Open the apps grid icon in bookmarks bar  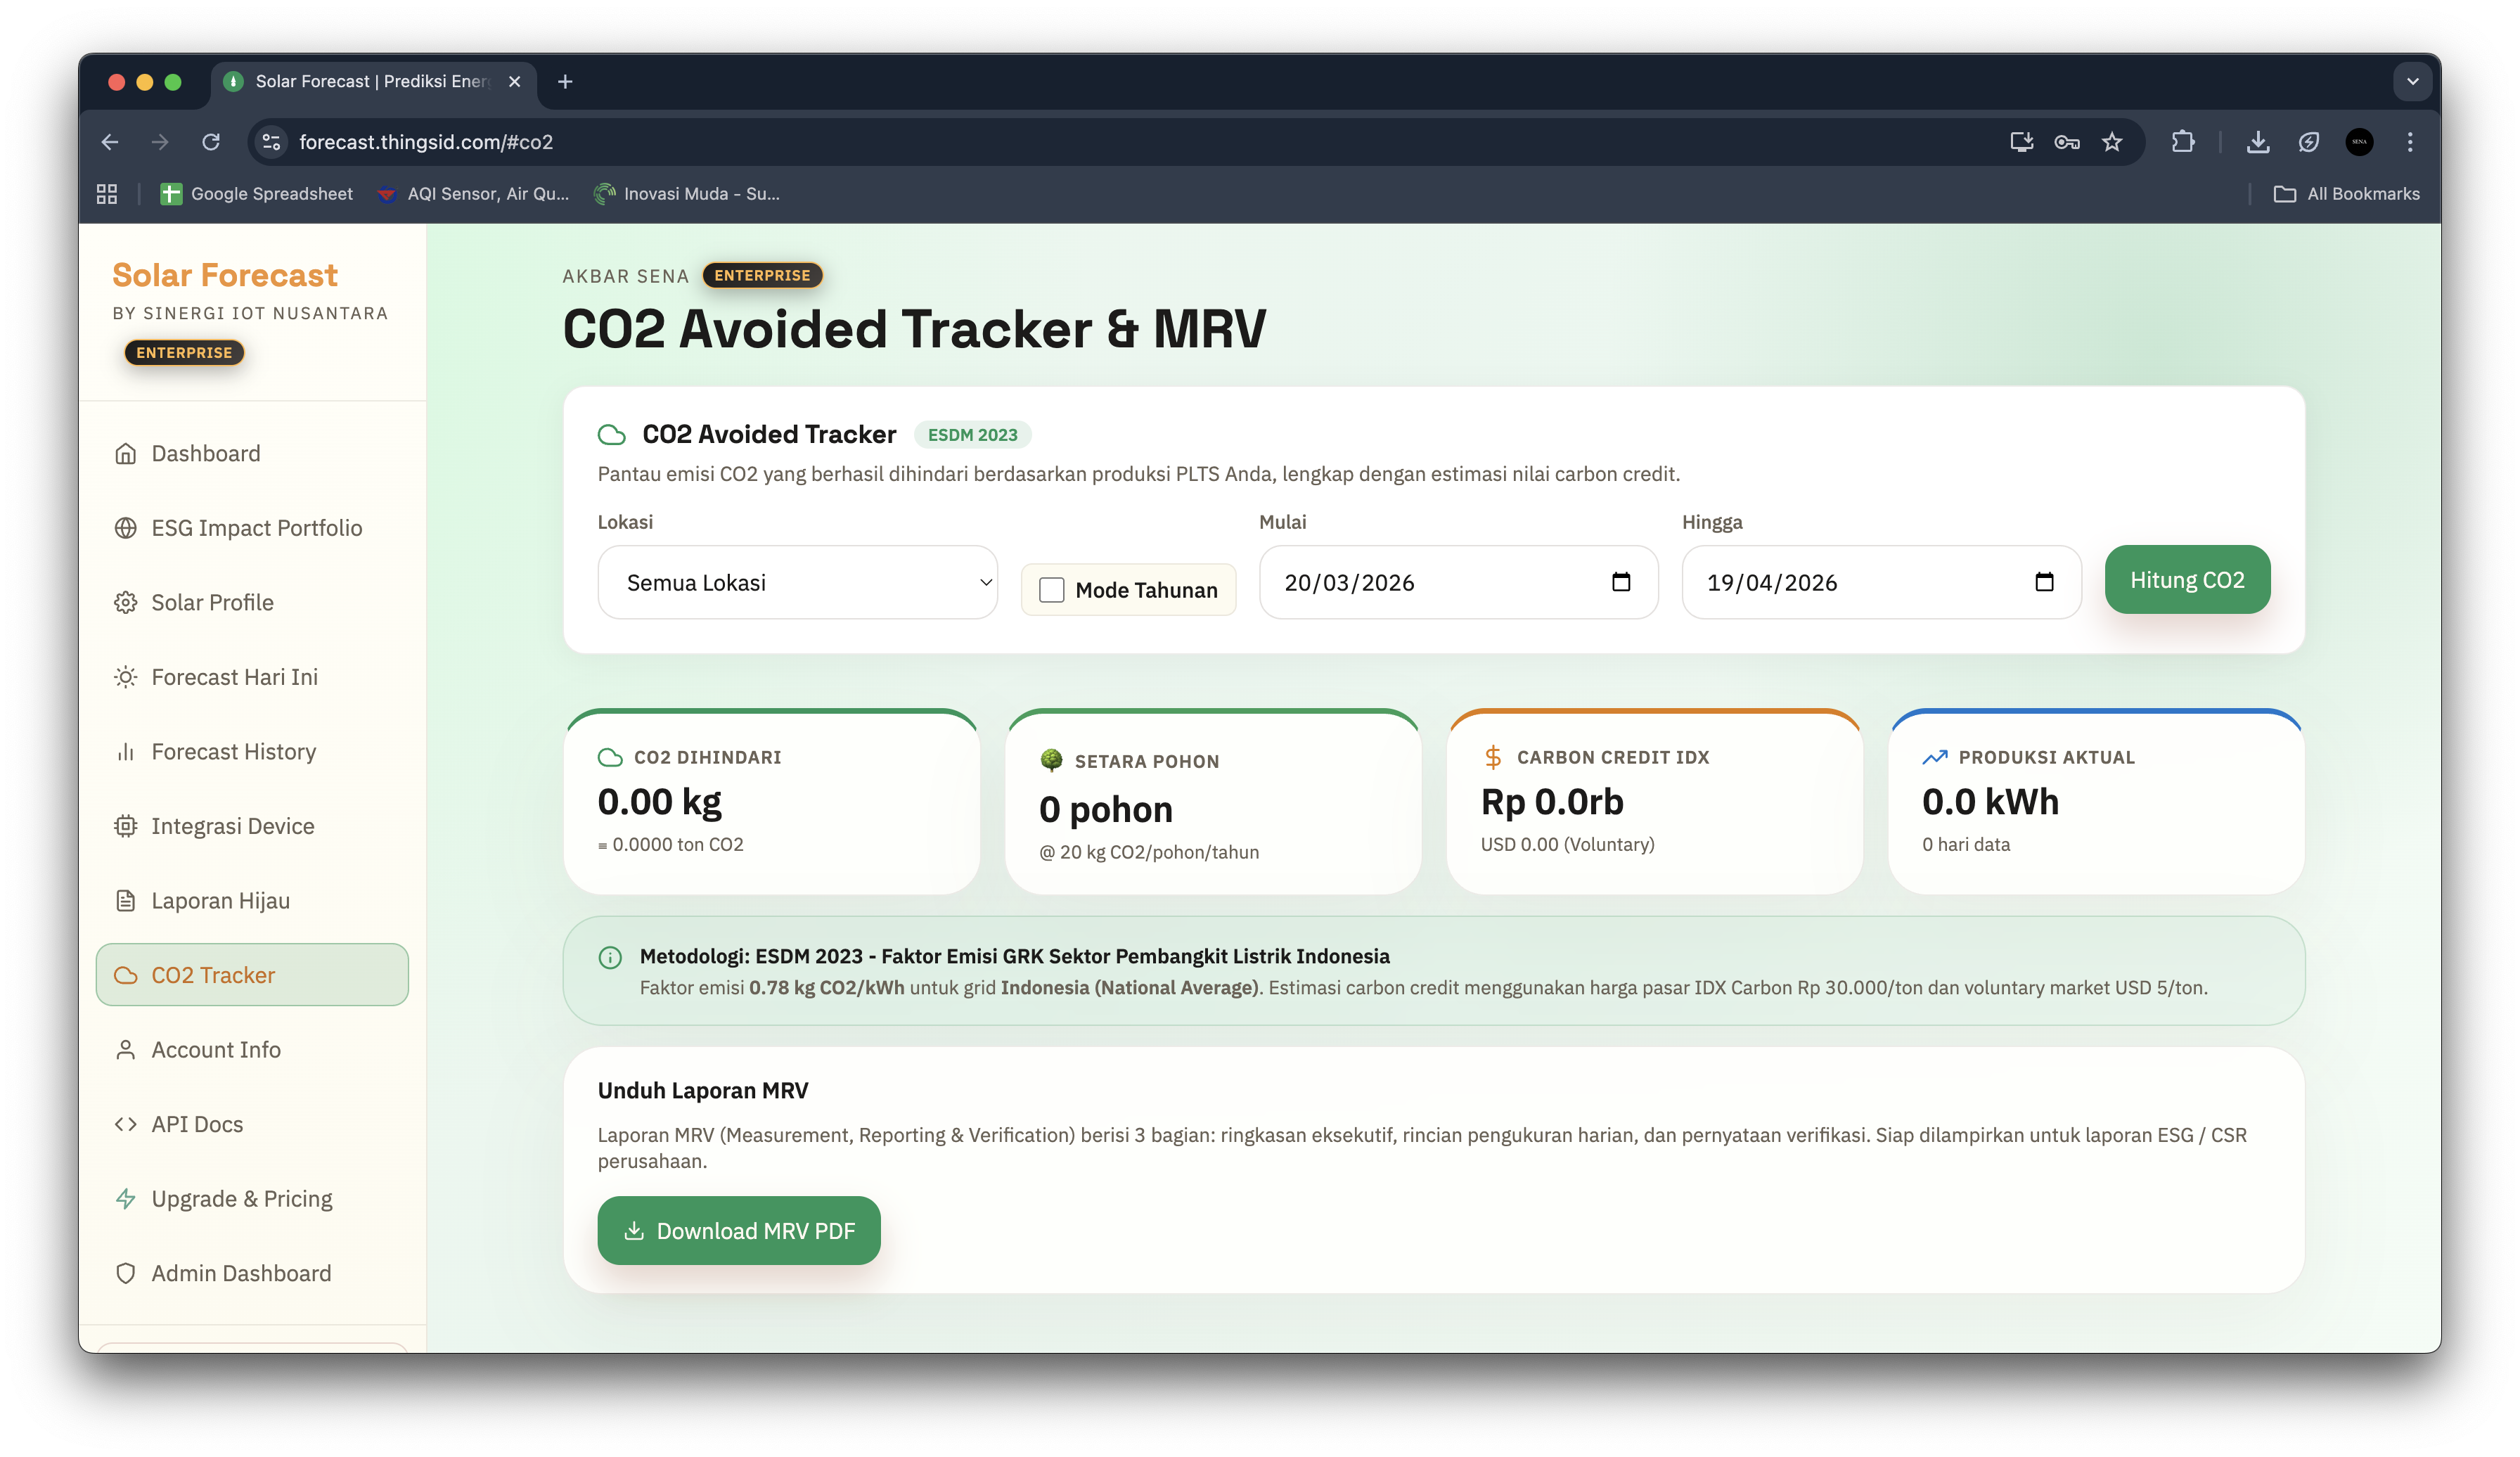pyautogui.click(x=107, y=194)
